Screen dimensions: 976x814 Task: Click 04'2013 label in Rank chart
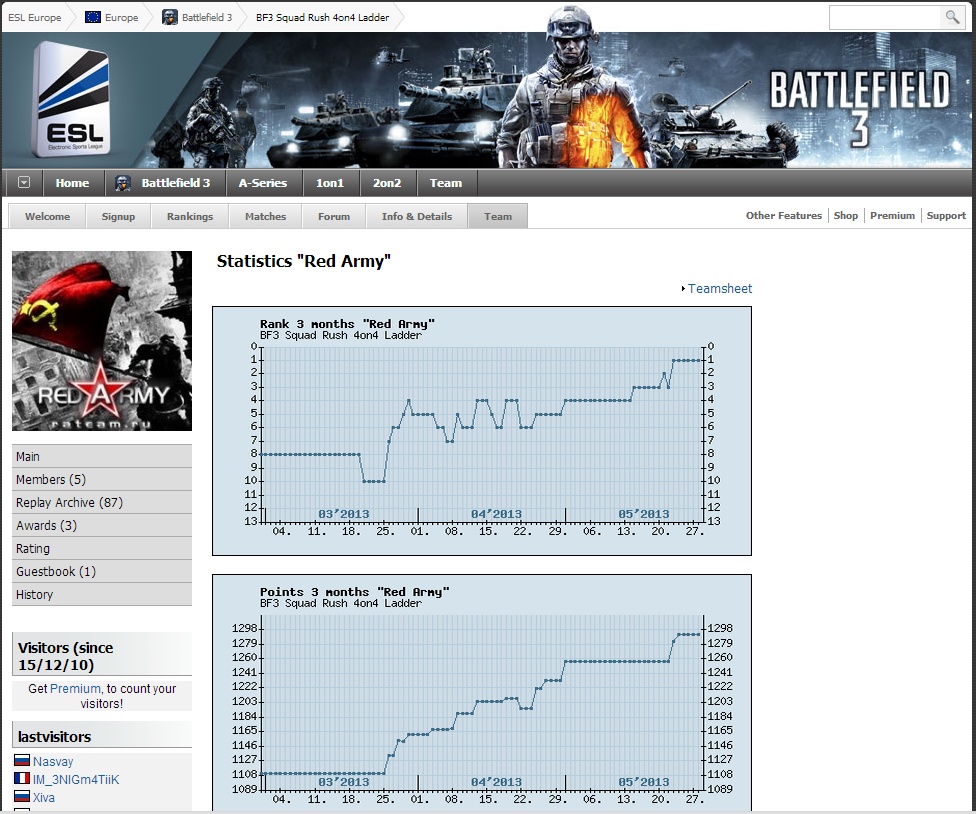click(x=496, y=514)
